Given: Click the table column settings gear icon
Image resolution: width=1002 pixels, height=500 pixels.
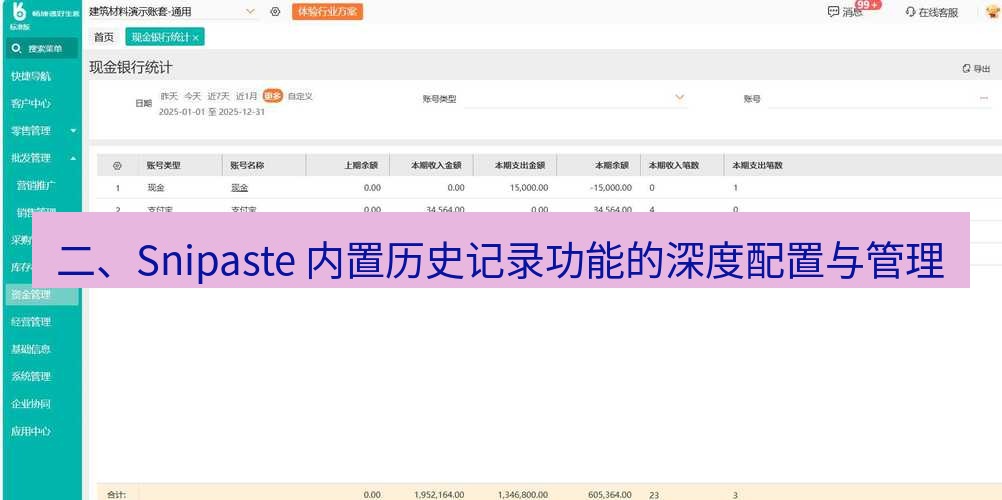Looking at the screenshot, I should pos(117,166).
